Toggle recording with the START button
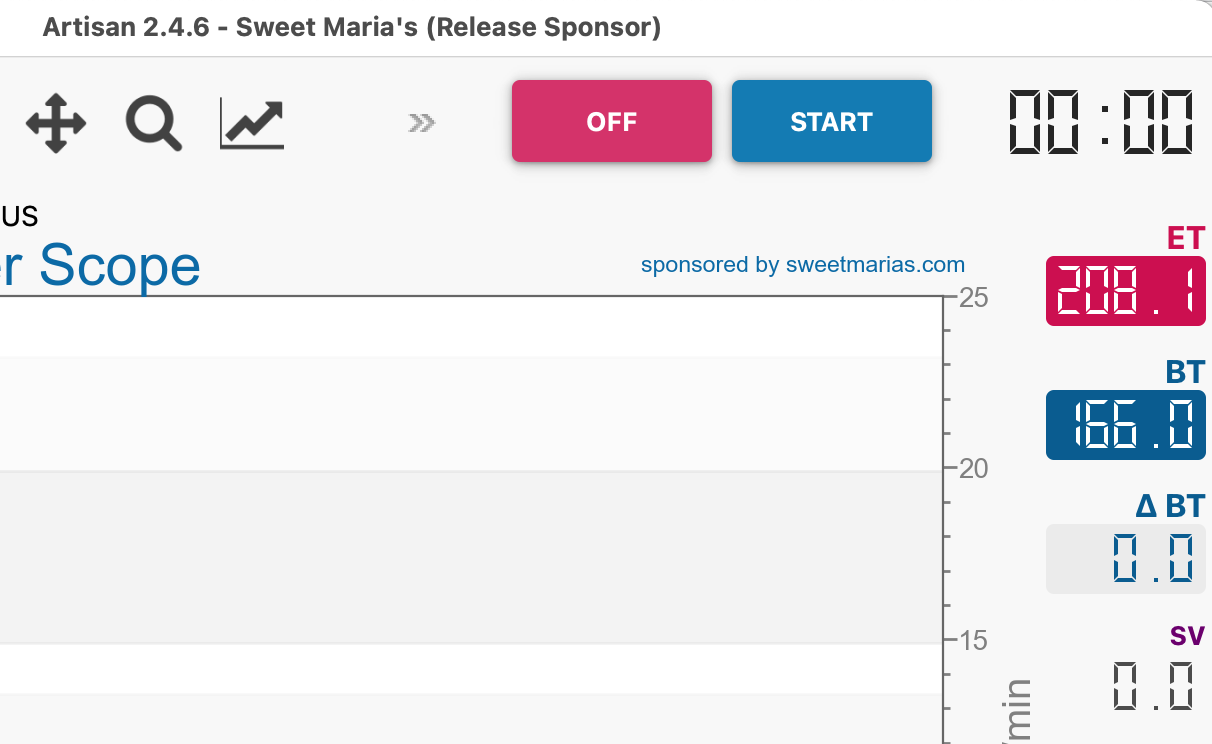This screenshot has height=744, width=1212. pos(831,121)
